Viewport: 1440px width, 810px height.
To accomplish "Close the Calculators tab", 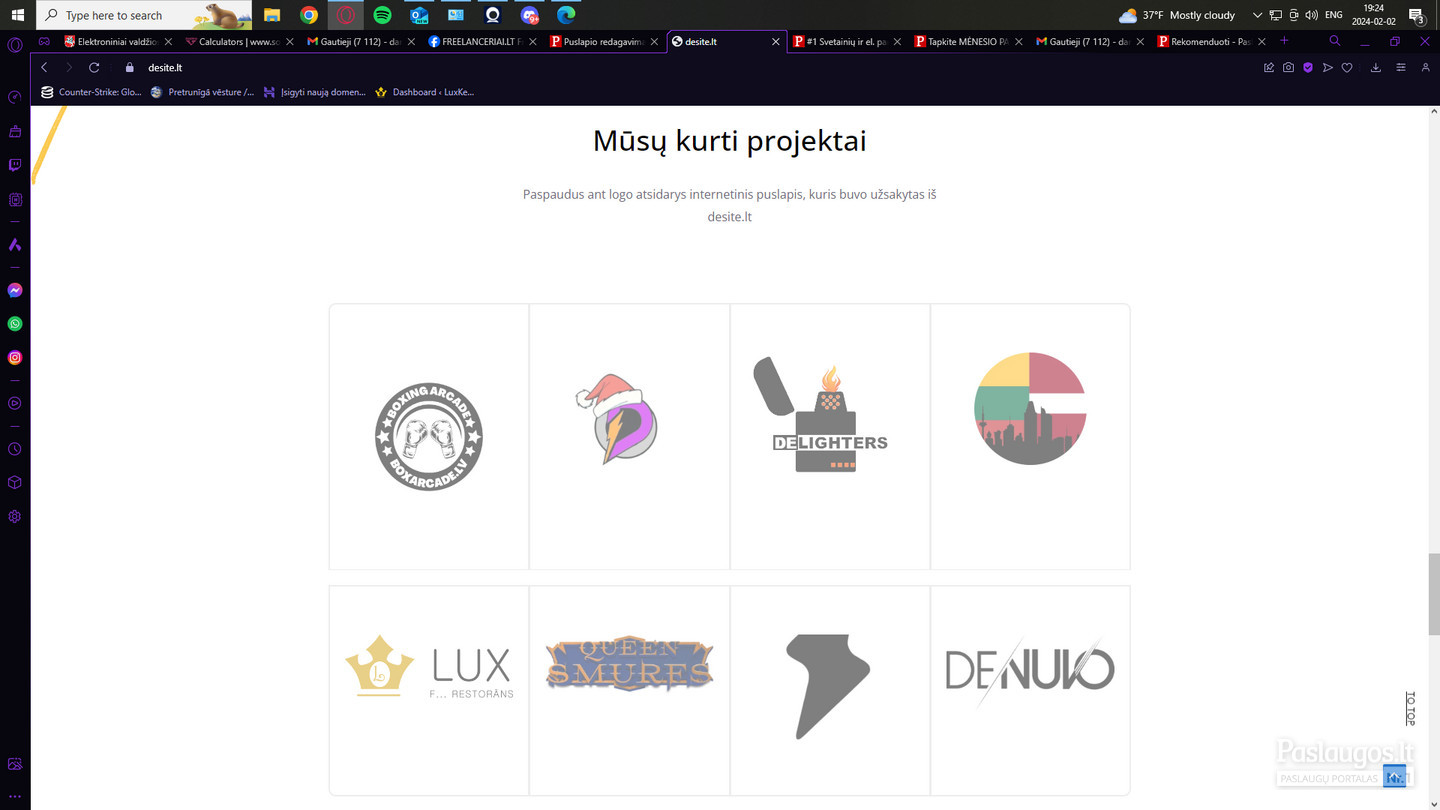I will [290, 42].
